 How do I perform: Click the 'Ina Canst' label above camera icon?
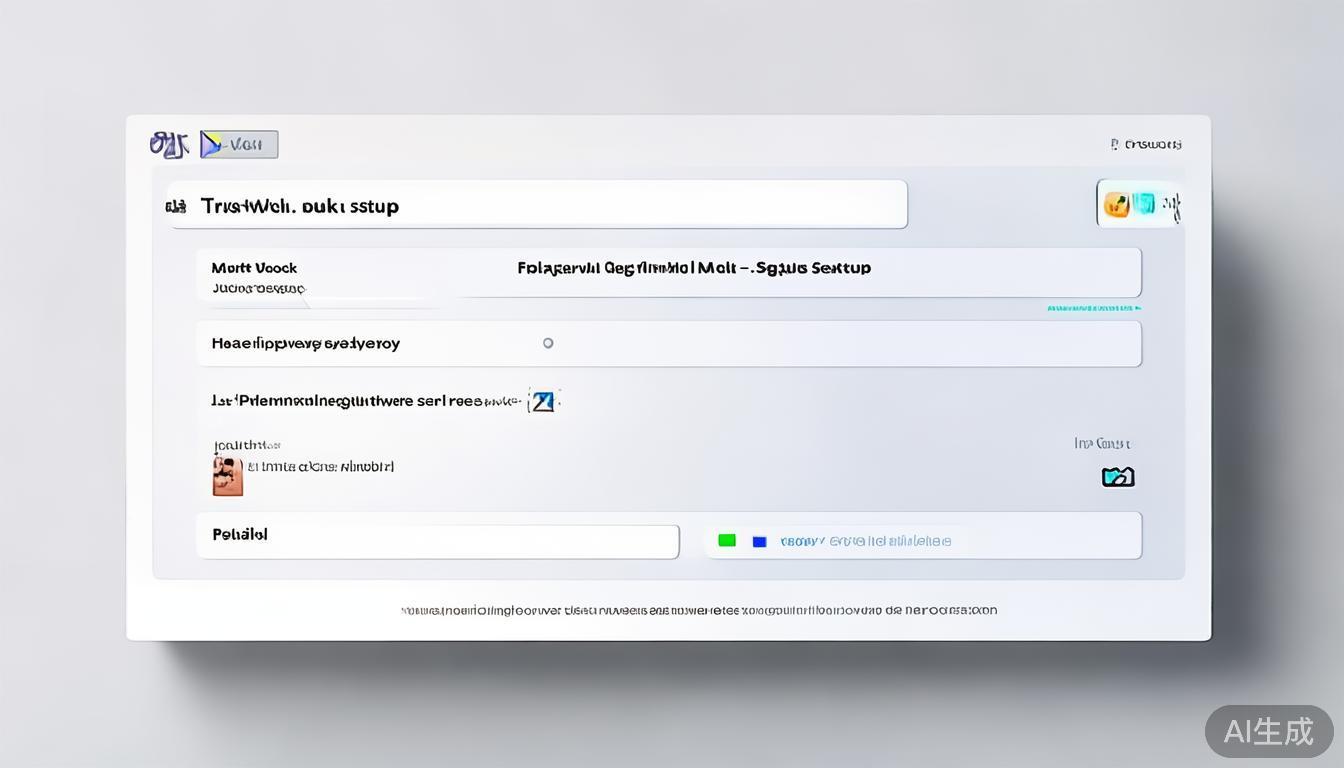1102,443
